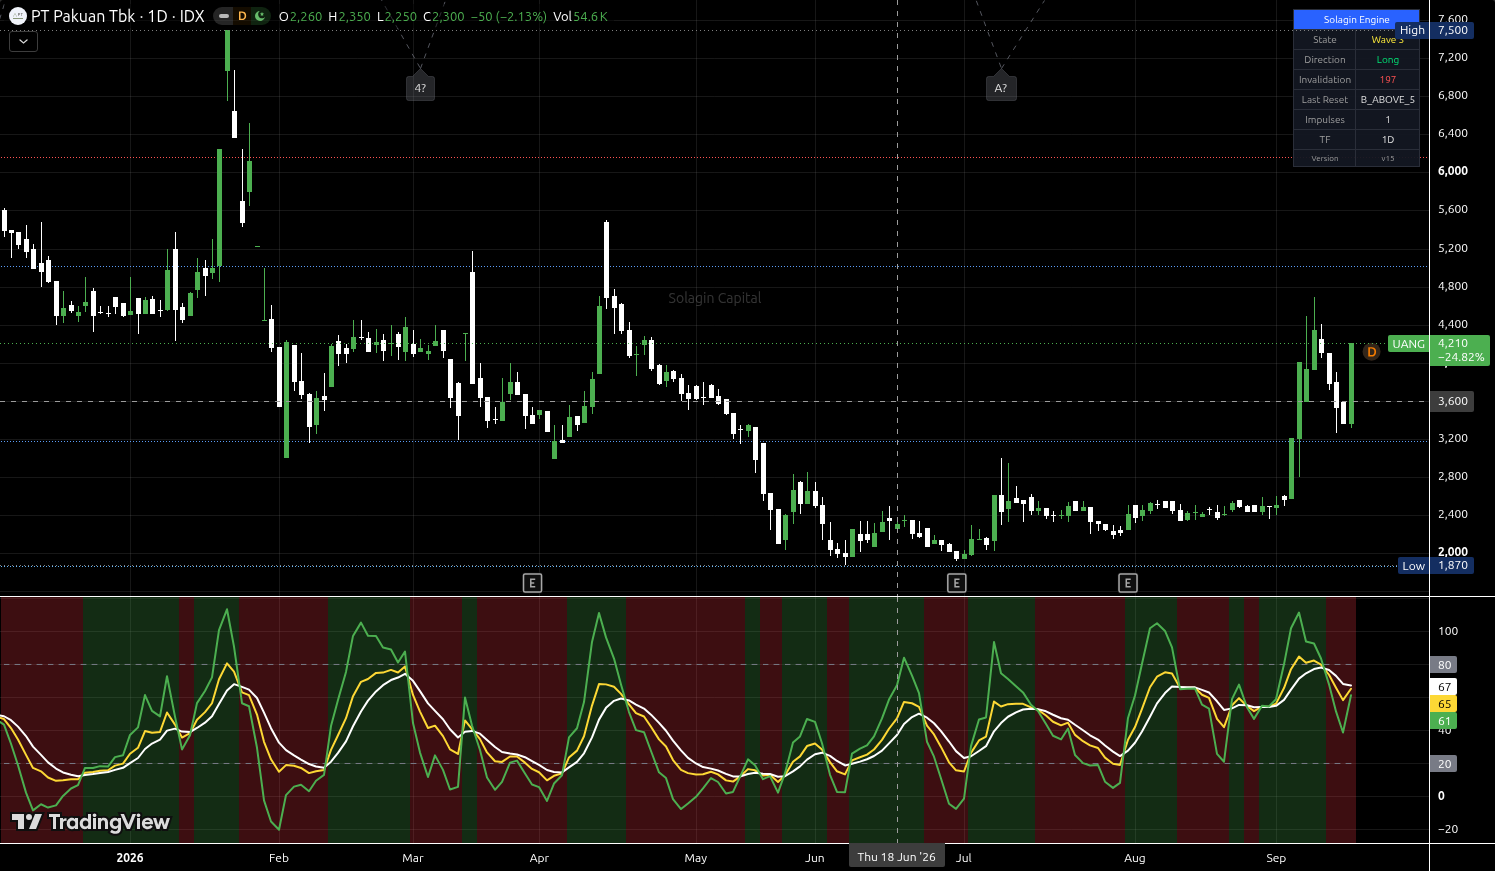Click the version value v15
The image size is (1495, 871).
coord(1387,158)
